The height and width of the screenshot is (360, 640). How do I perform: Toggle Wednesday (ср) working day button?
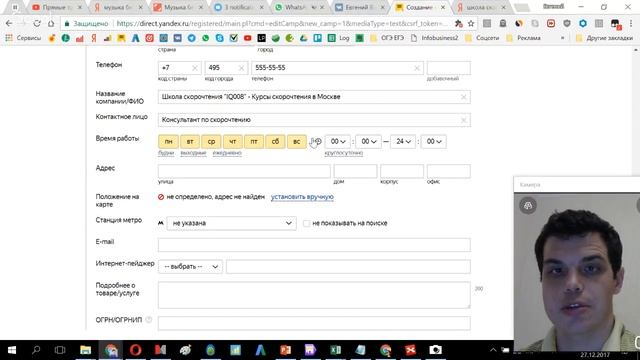point(211,142)
